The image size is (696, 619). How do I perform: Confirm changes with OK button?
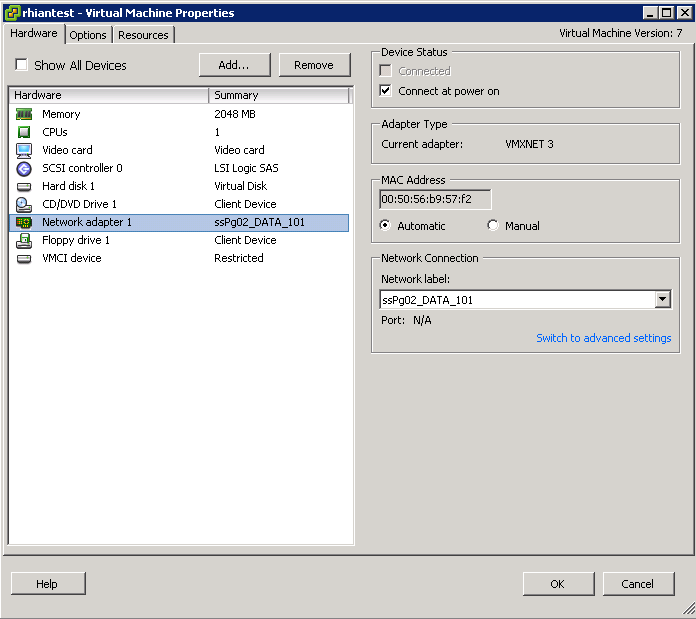coord(558,584)
